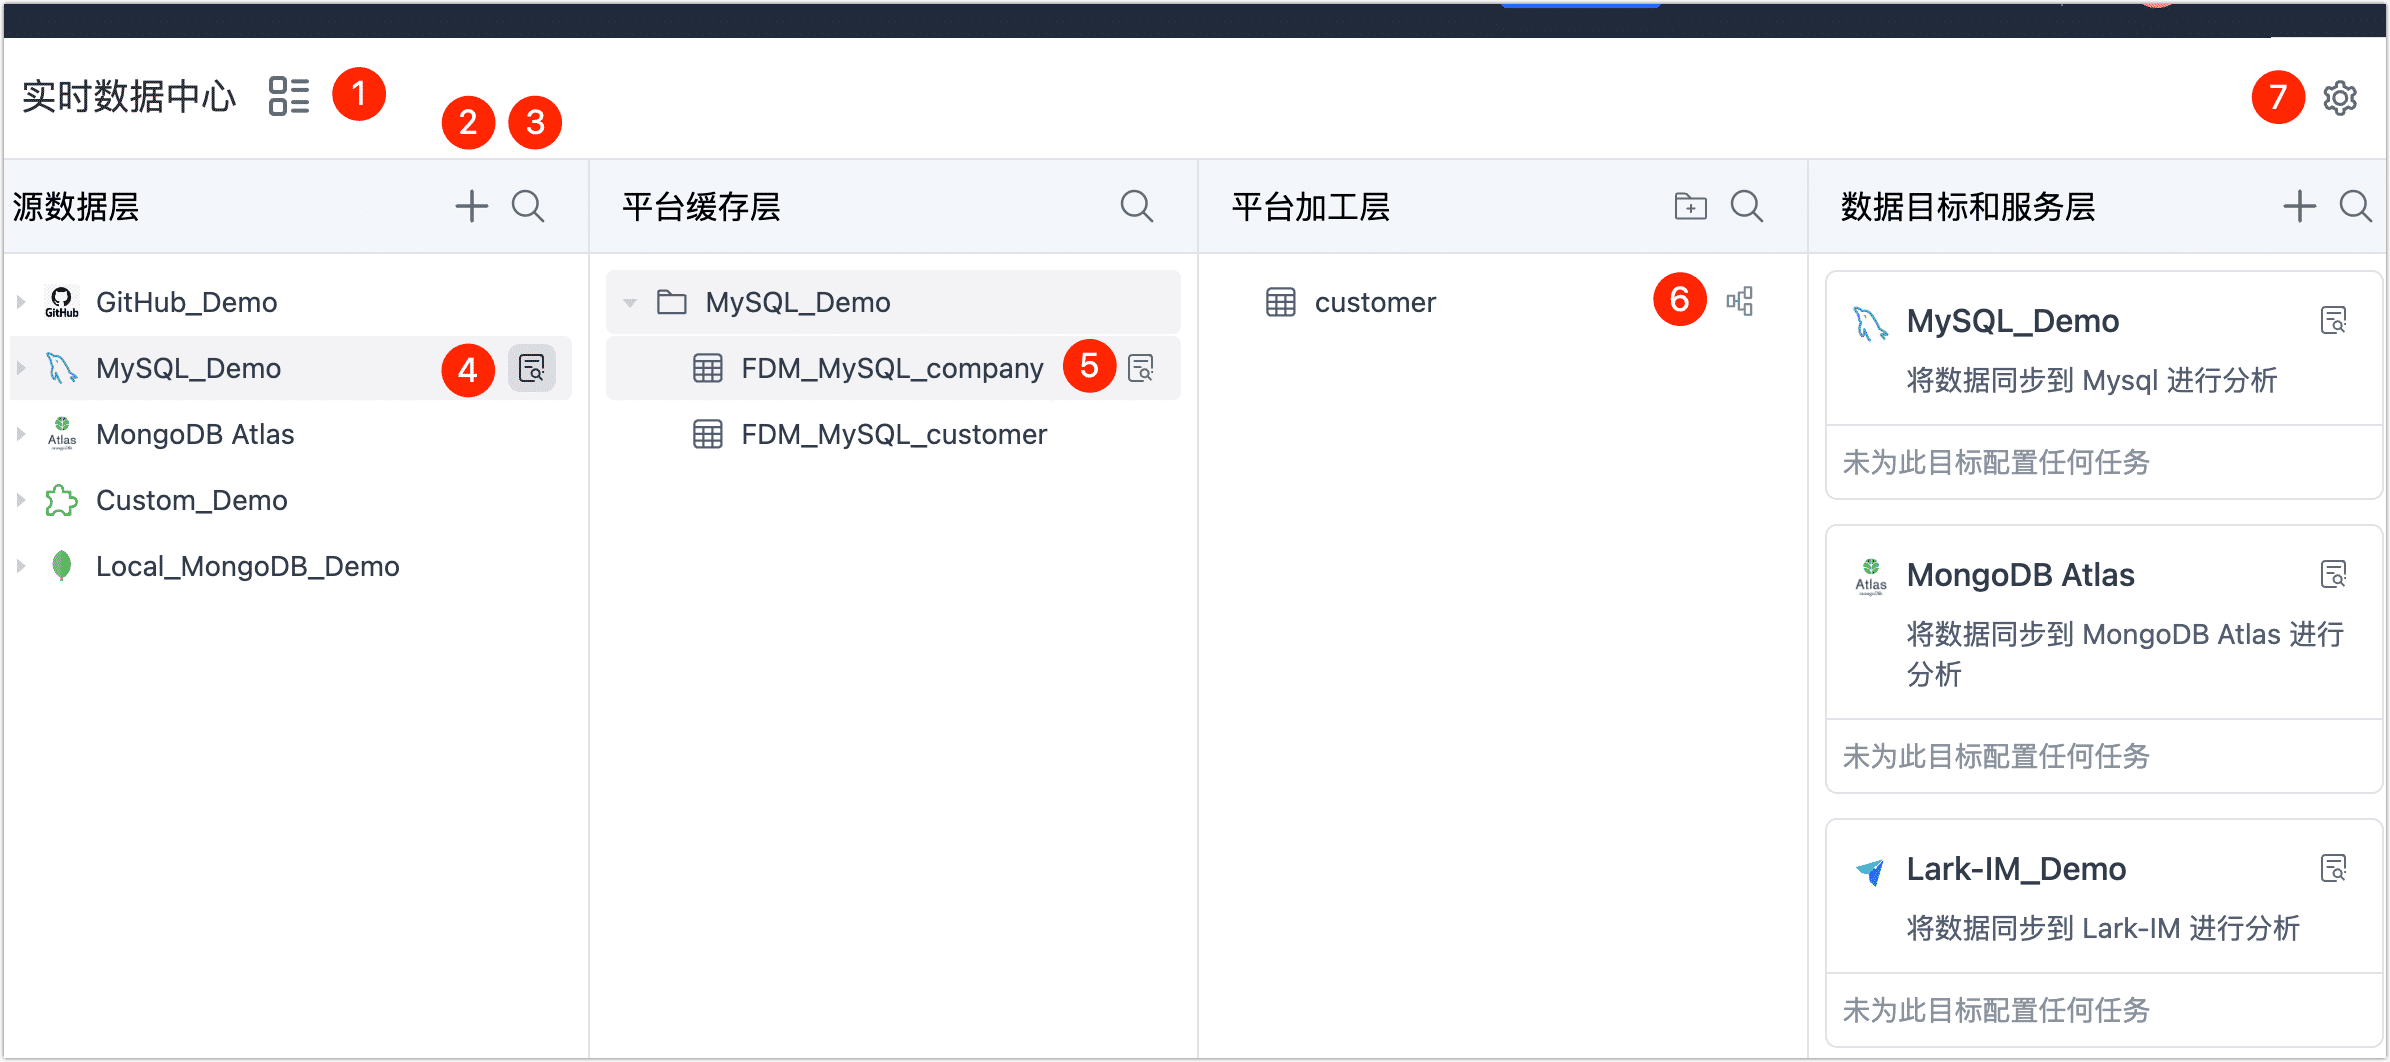Click the MySQL_Demo target card title
Screen dimensions: 2390x1062
2012,321
